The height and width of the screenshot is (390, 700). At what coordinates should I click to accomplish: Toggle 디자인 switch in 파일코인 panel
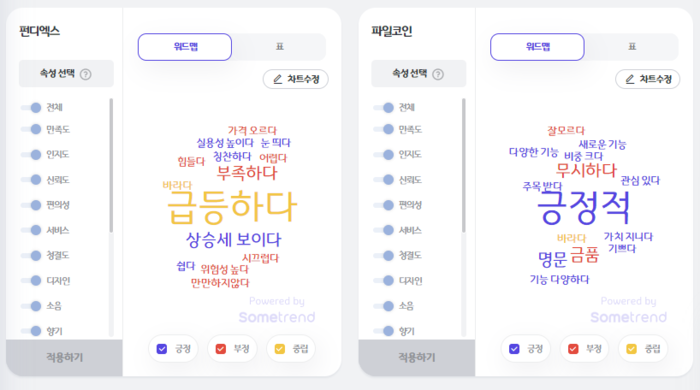click(384, 281)
